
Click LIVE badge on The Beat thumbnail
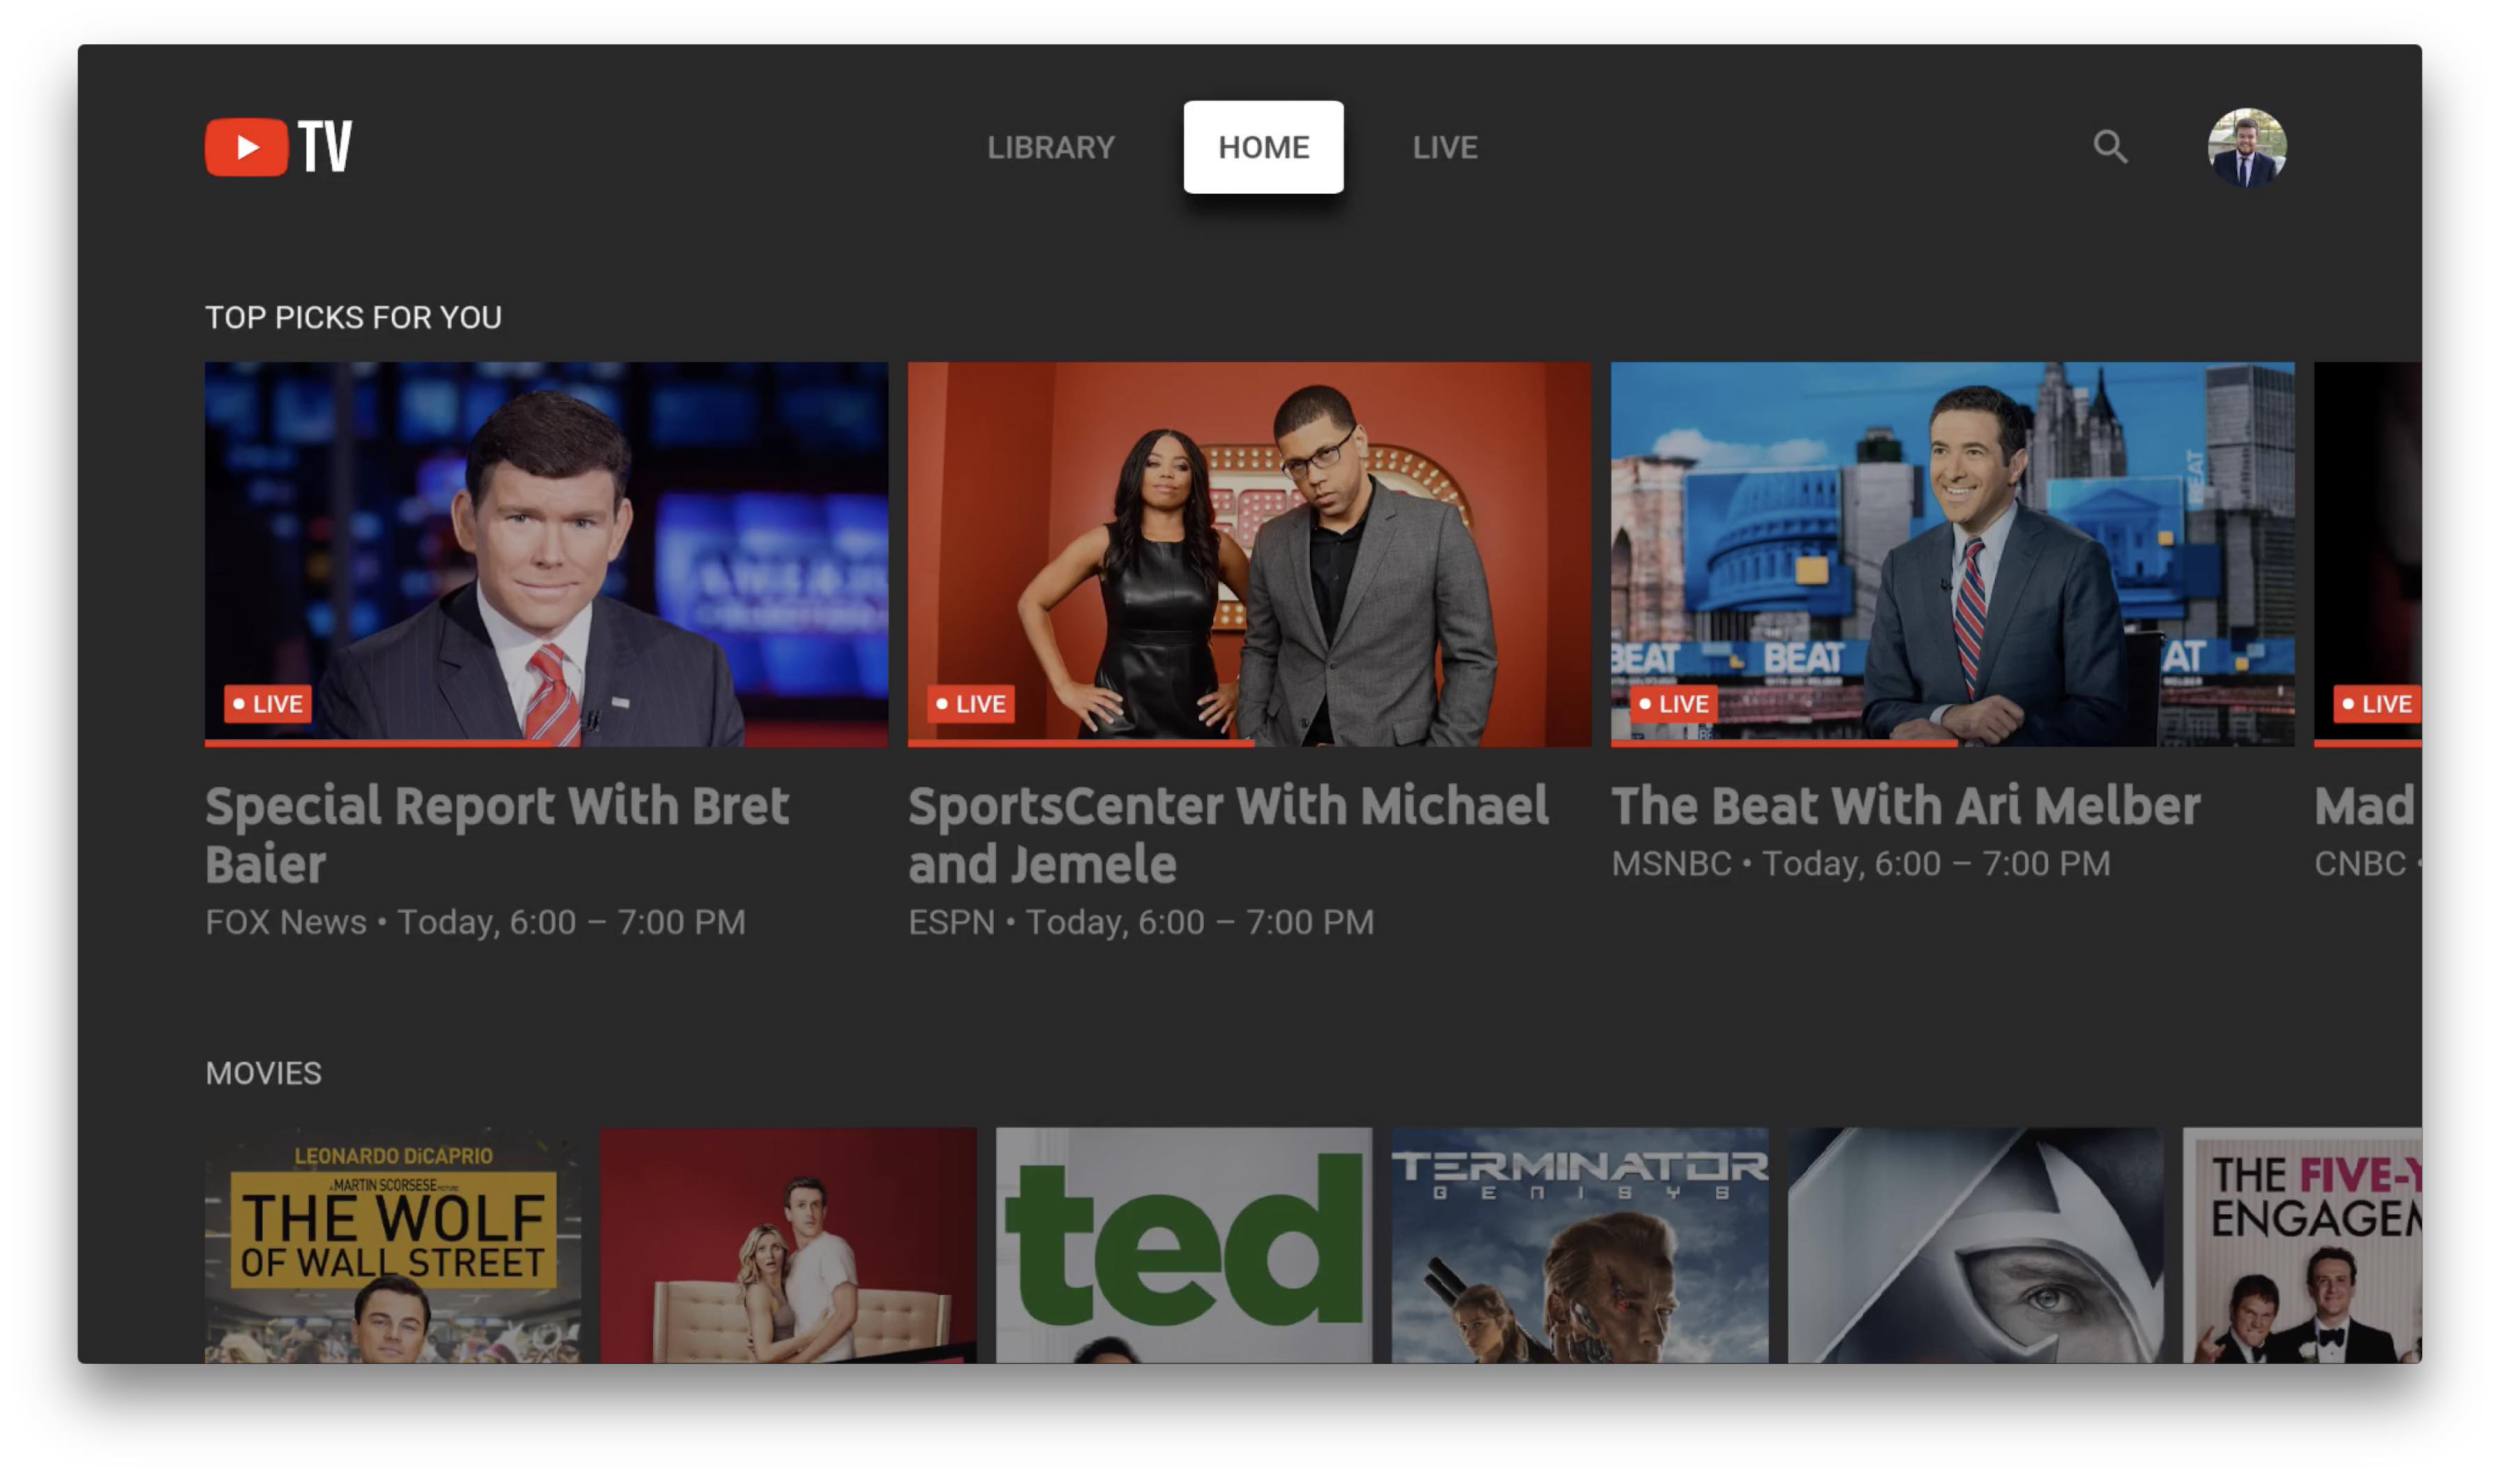(x=1674, y=704)
